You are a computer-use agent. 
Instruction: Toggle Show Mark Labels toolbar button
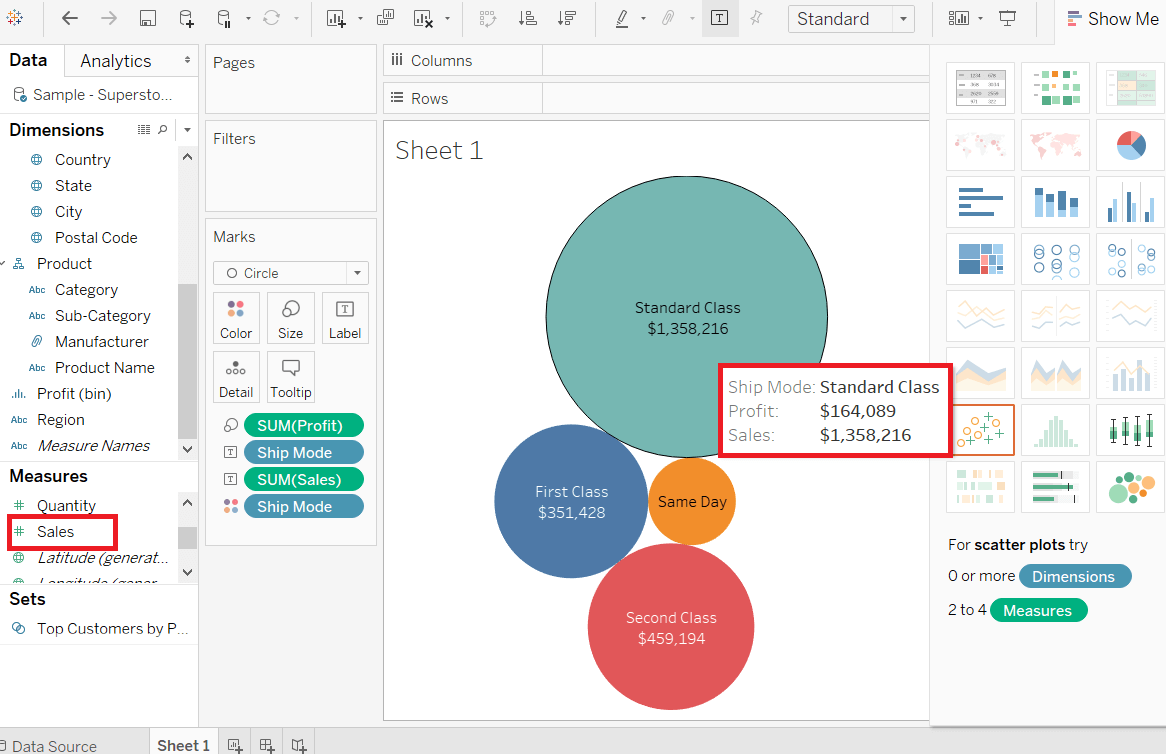(720, 19)
